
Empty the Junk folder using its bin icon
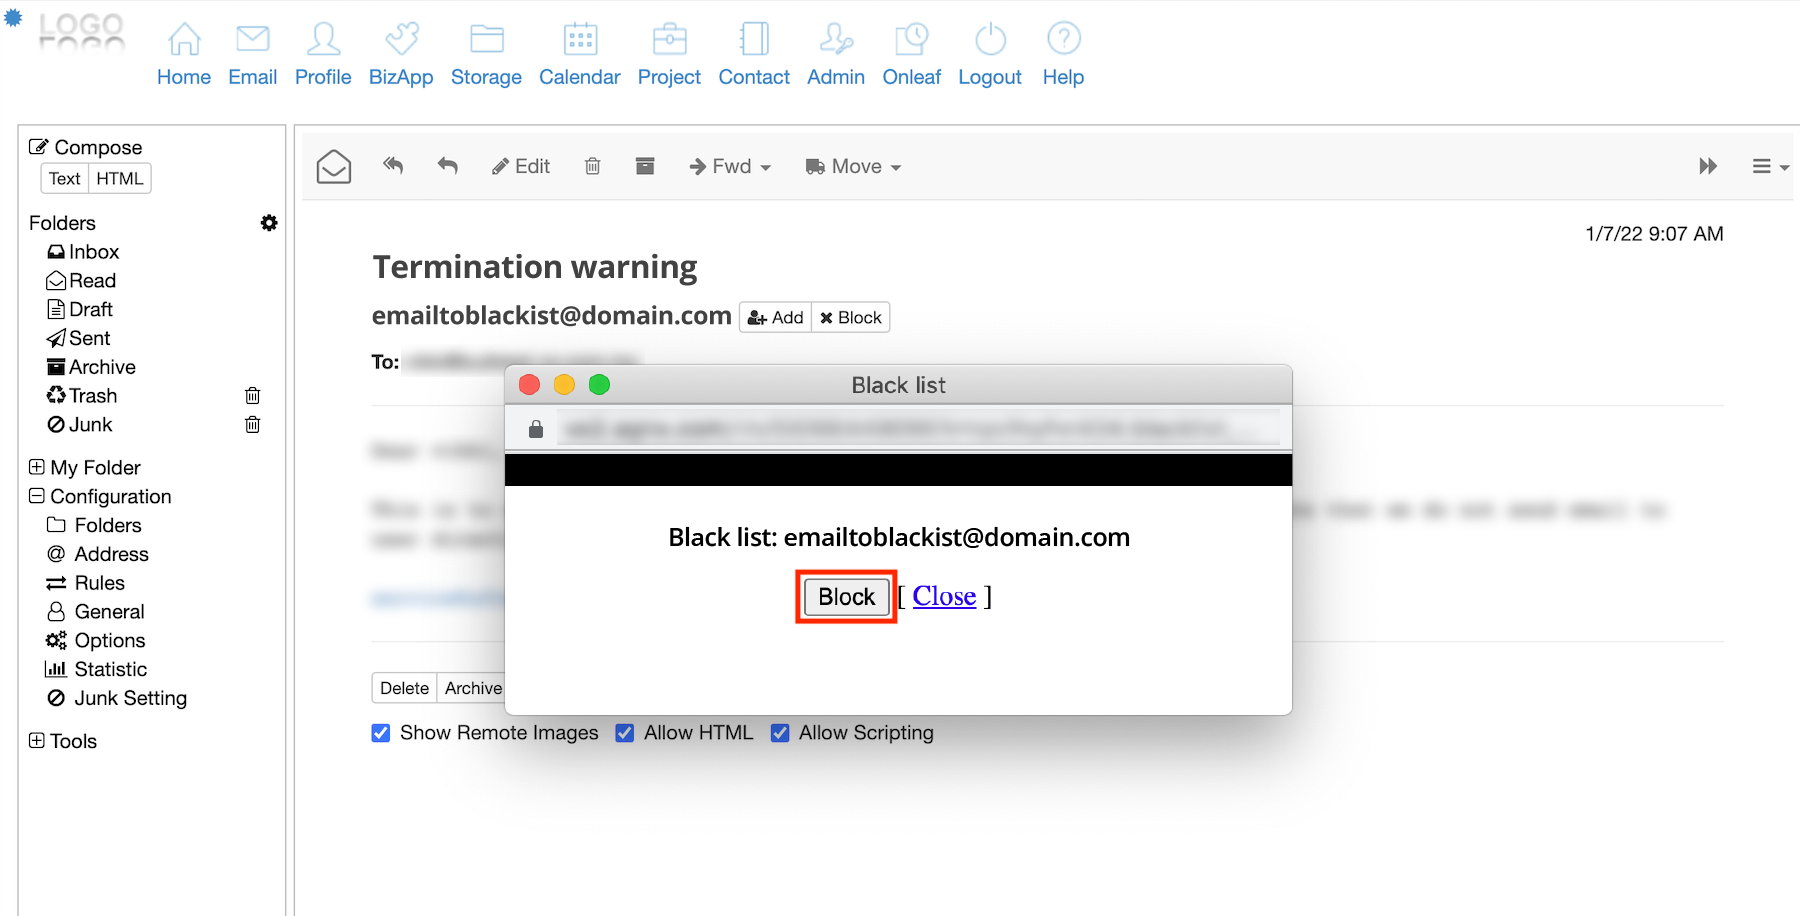[x=253, y=425]
